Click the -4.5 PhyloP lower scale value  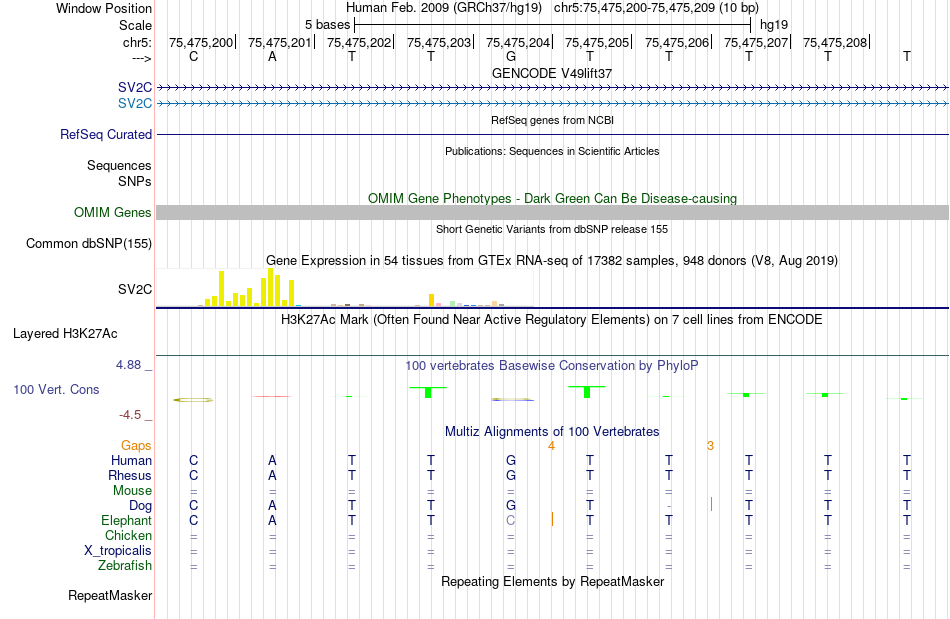[x=130, y=415]
